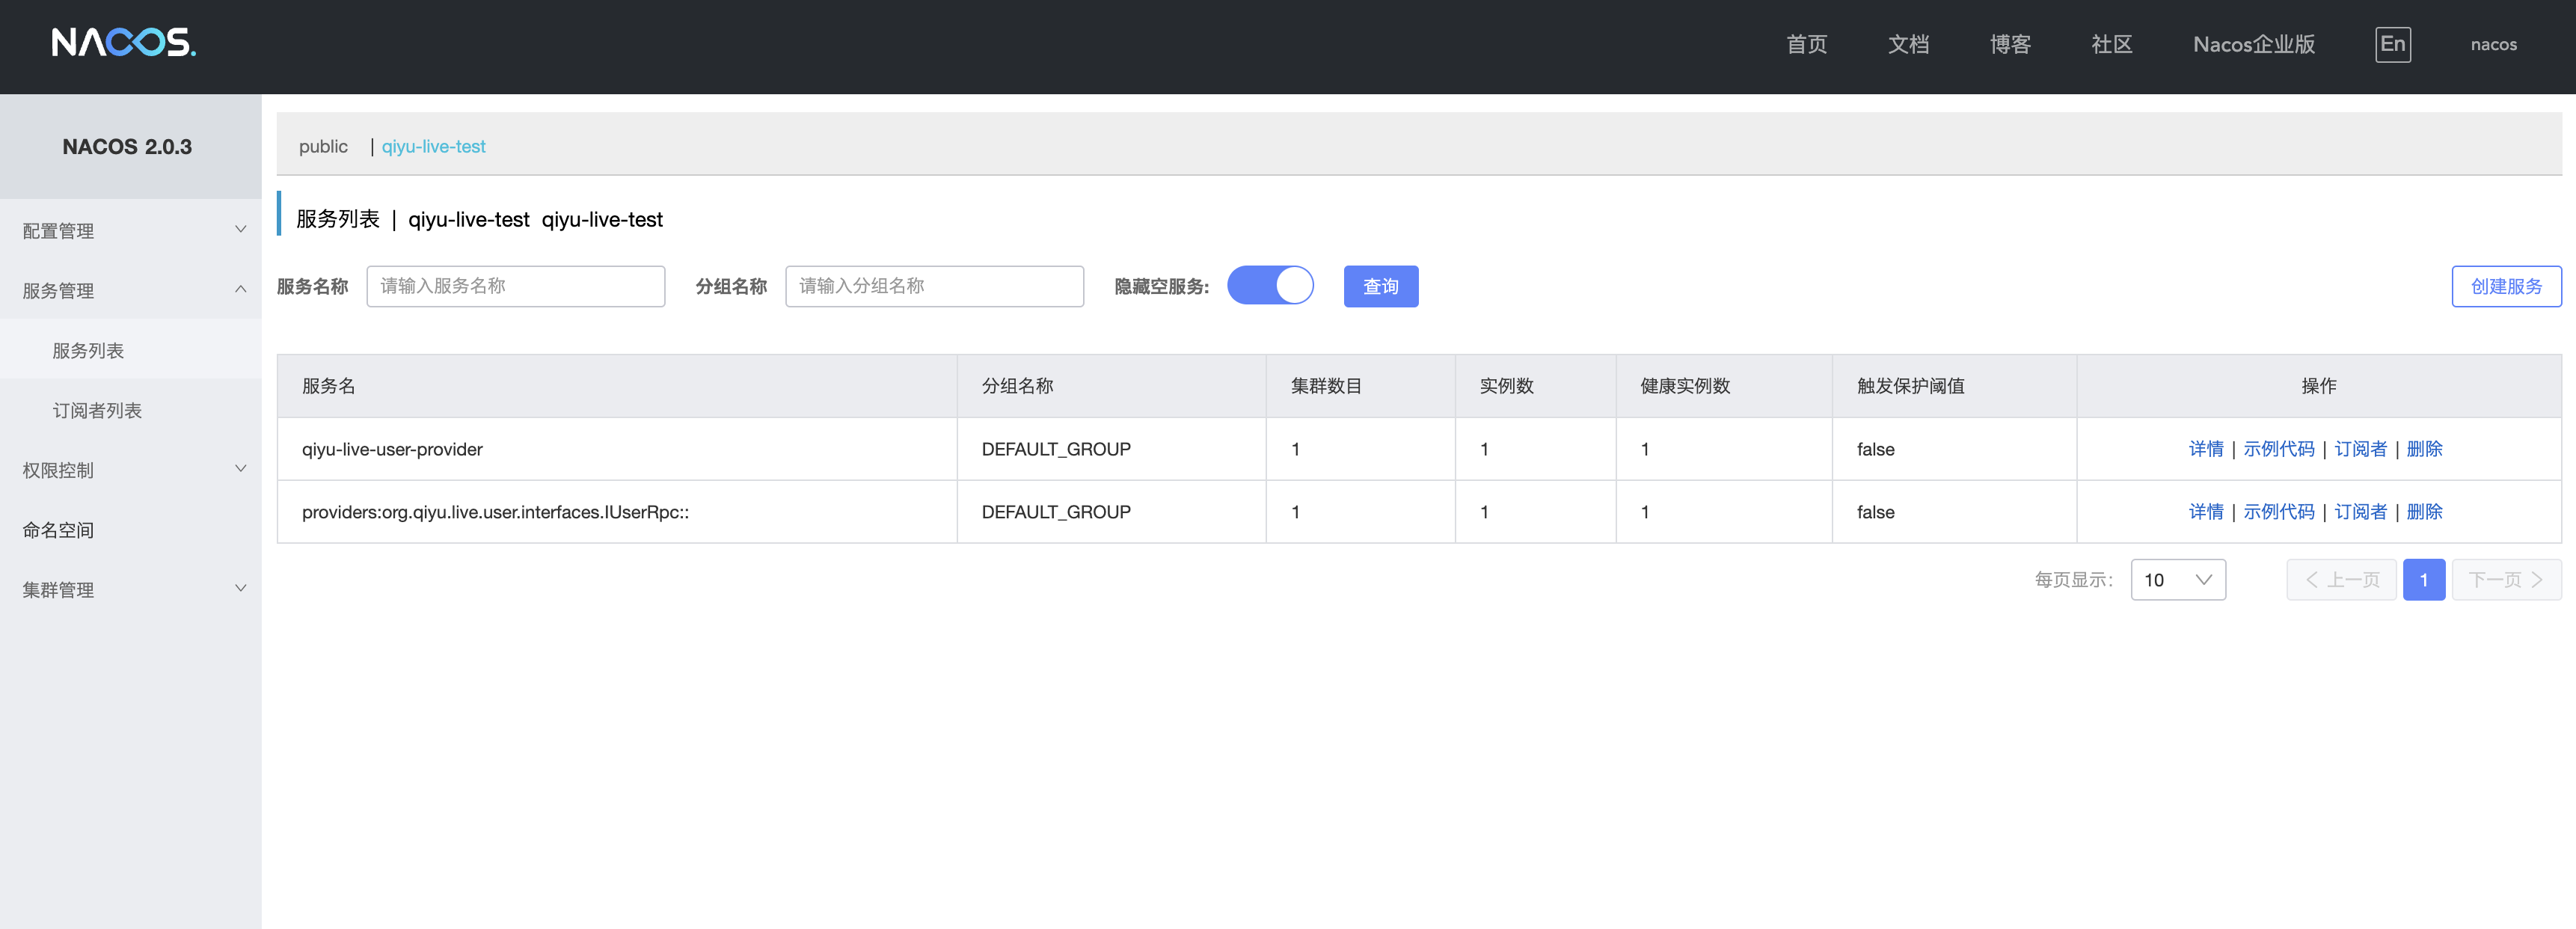Open 详情 for qiyu-live-user-provider
2576x929 pixels.
click(x=2206, y=449)
